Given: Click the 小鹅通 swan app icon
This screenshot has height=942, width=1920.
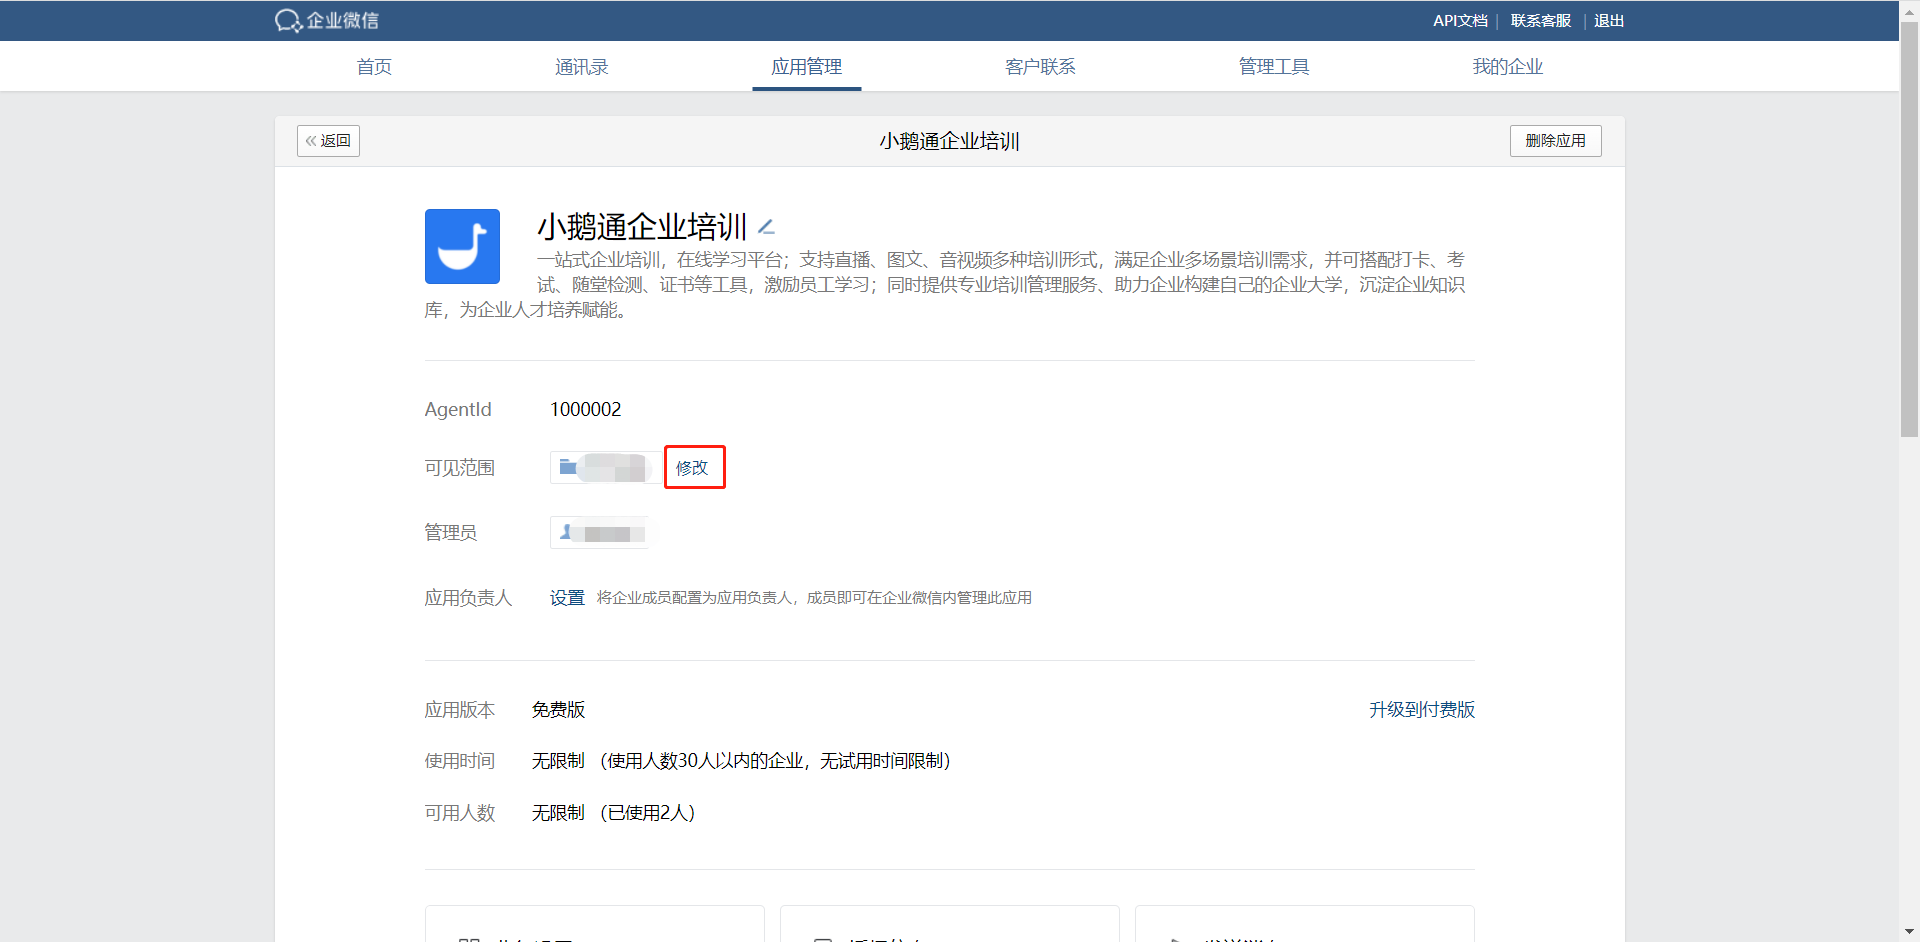Looking at the screenshot, I should [x=462, y=246].
